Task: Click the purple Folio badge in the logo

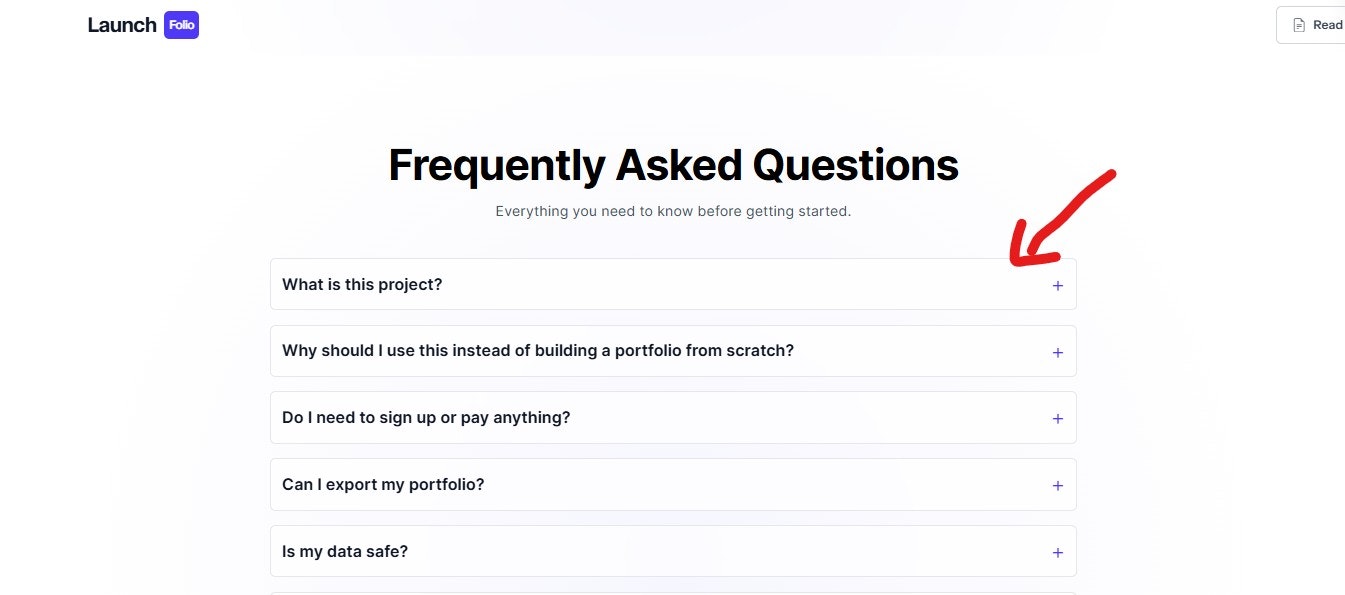Action: (181, 25)
